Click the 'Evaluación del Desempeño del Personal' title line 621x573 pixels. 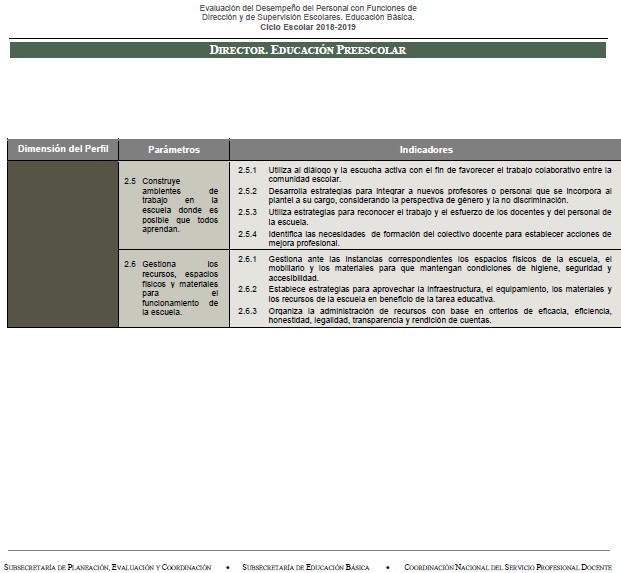tap(308, 8)
